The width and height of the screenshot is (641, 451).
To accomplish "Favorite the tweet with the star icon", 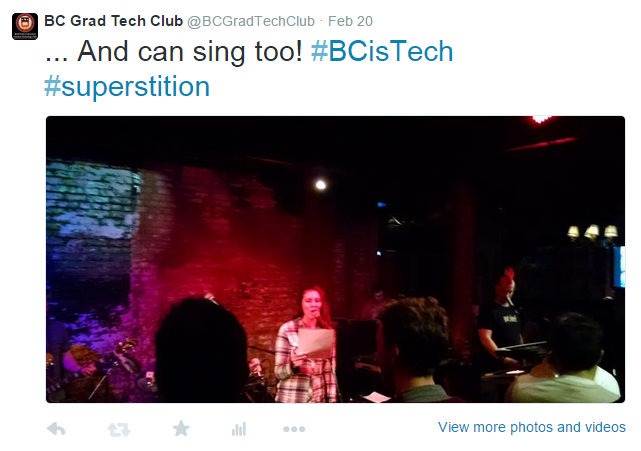I will 181,429.
